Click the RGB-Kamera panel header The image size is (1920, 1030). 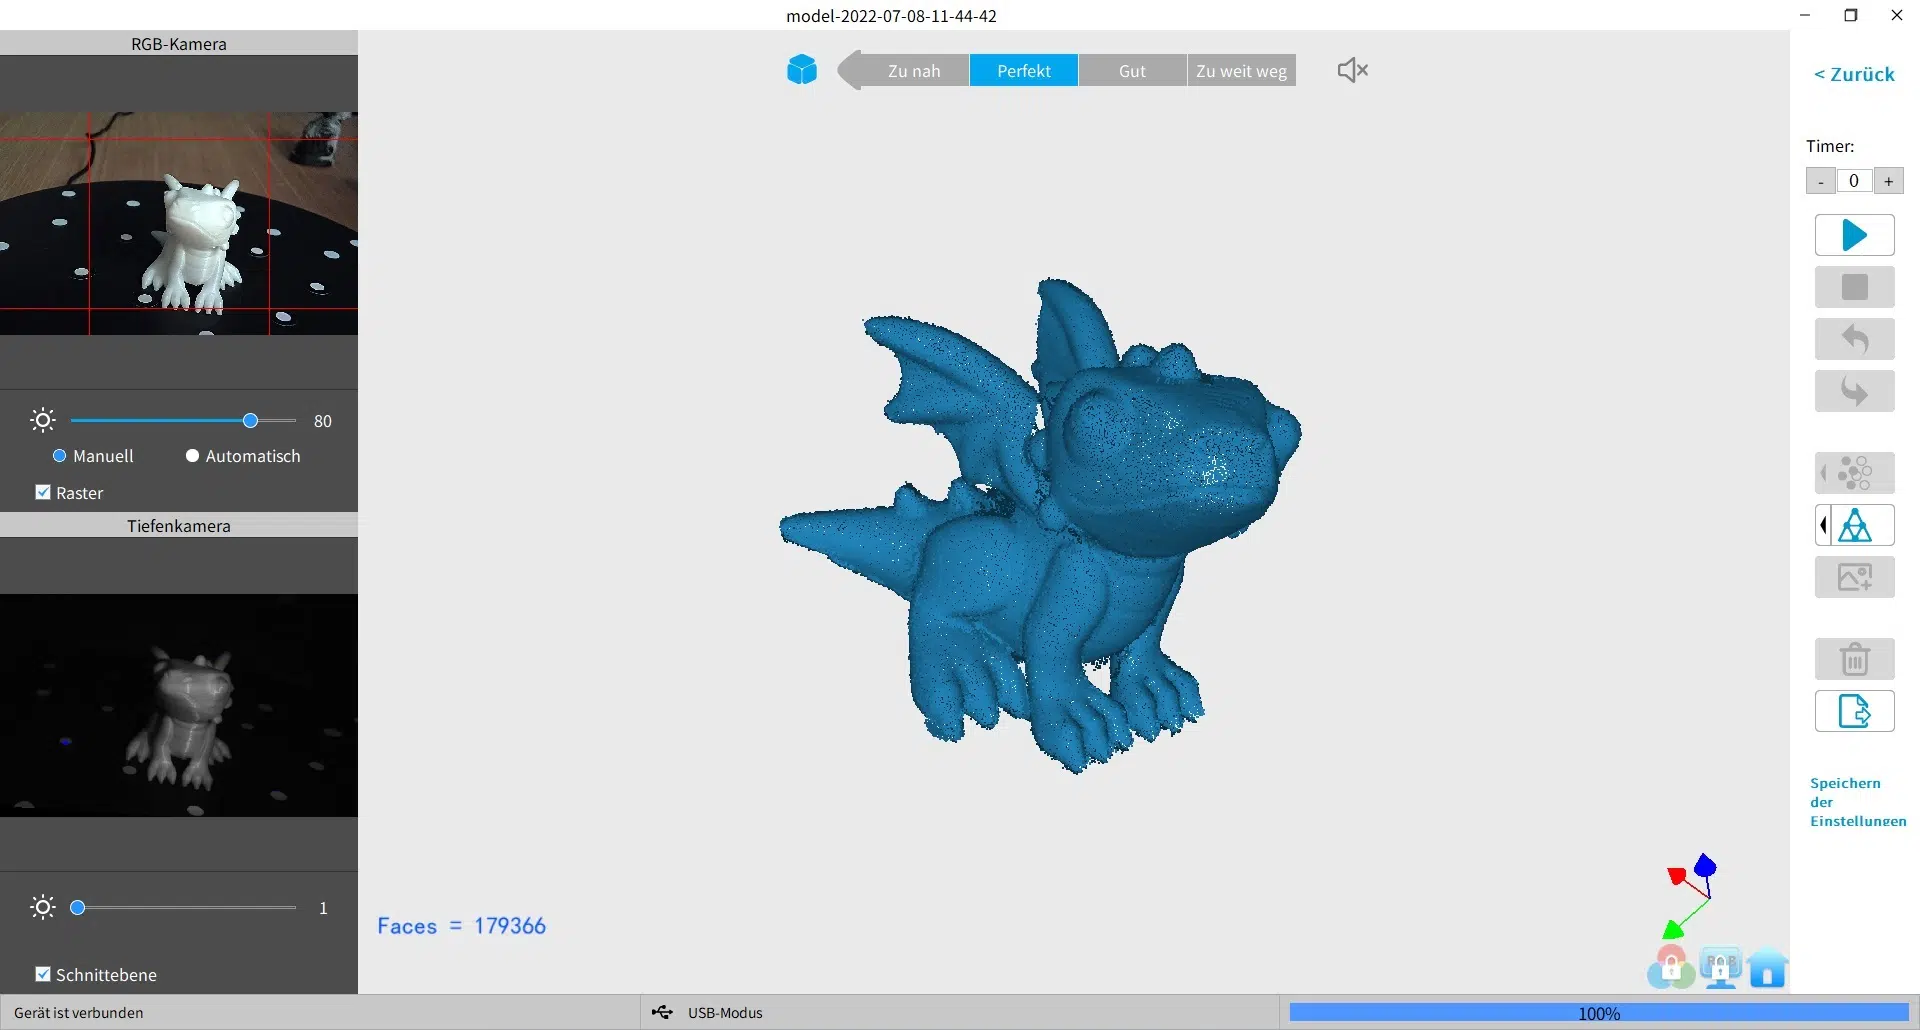click(x=179, y=43)
